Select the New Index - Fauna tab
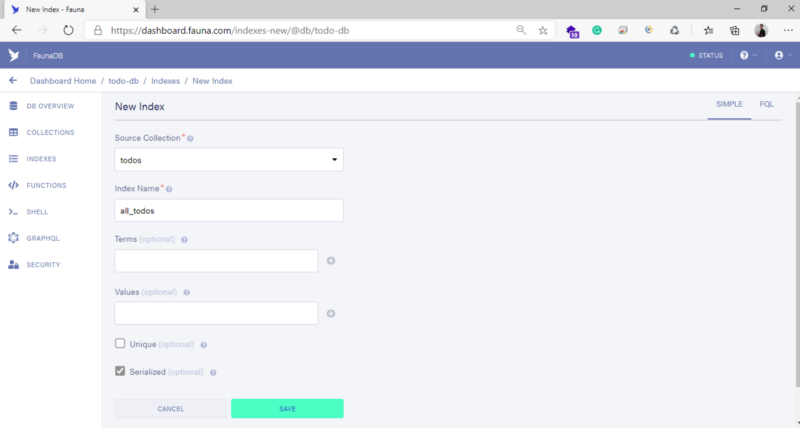This screenshot has height=428, width=800. 74,10
